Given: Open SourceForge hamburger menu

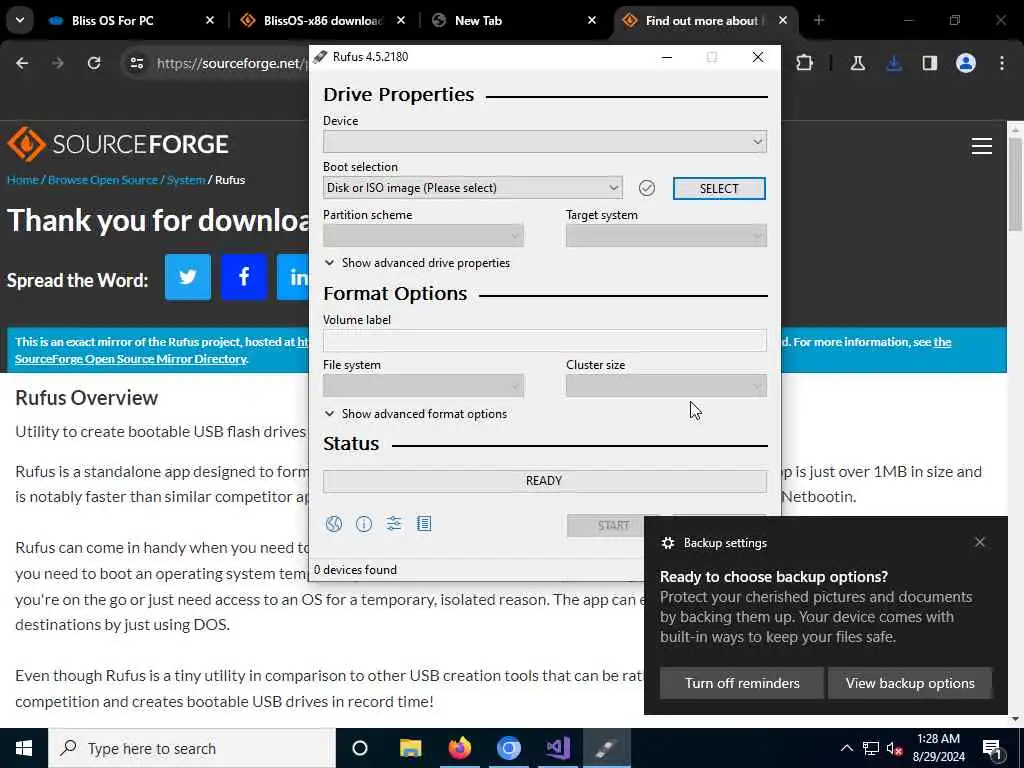Looking at the screenshot, I should point(982,146).
